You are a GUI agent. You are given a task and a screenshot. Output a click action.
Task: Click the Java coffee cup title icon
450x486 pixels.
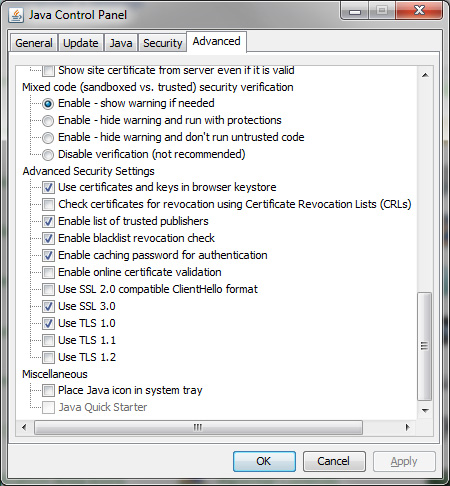coord(16,15)
